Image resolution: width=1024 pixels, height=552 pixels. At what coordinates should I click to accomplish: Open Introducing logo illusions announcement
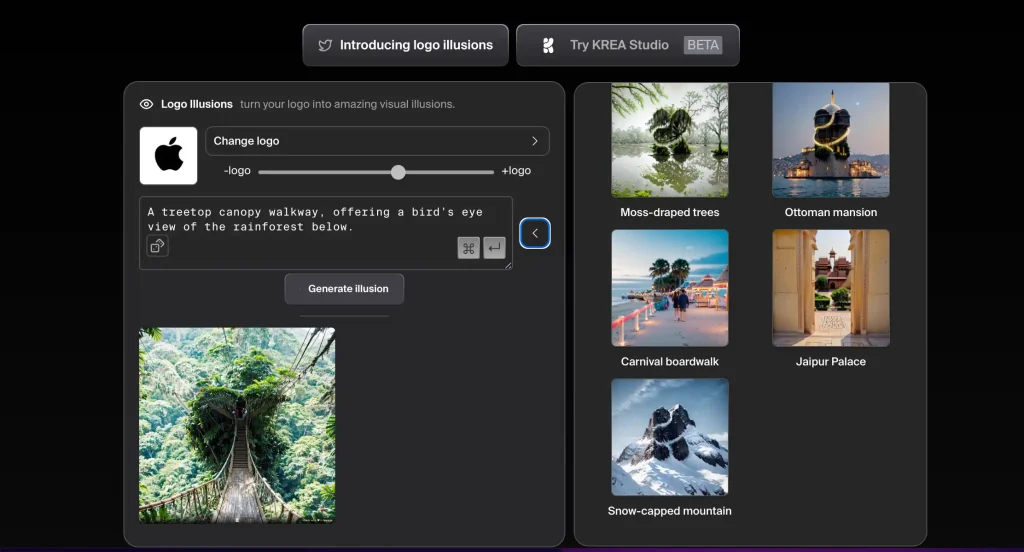[x=406, y=45]
